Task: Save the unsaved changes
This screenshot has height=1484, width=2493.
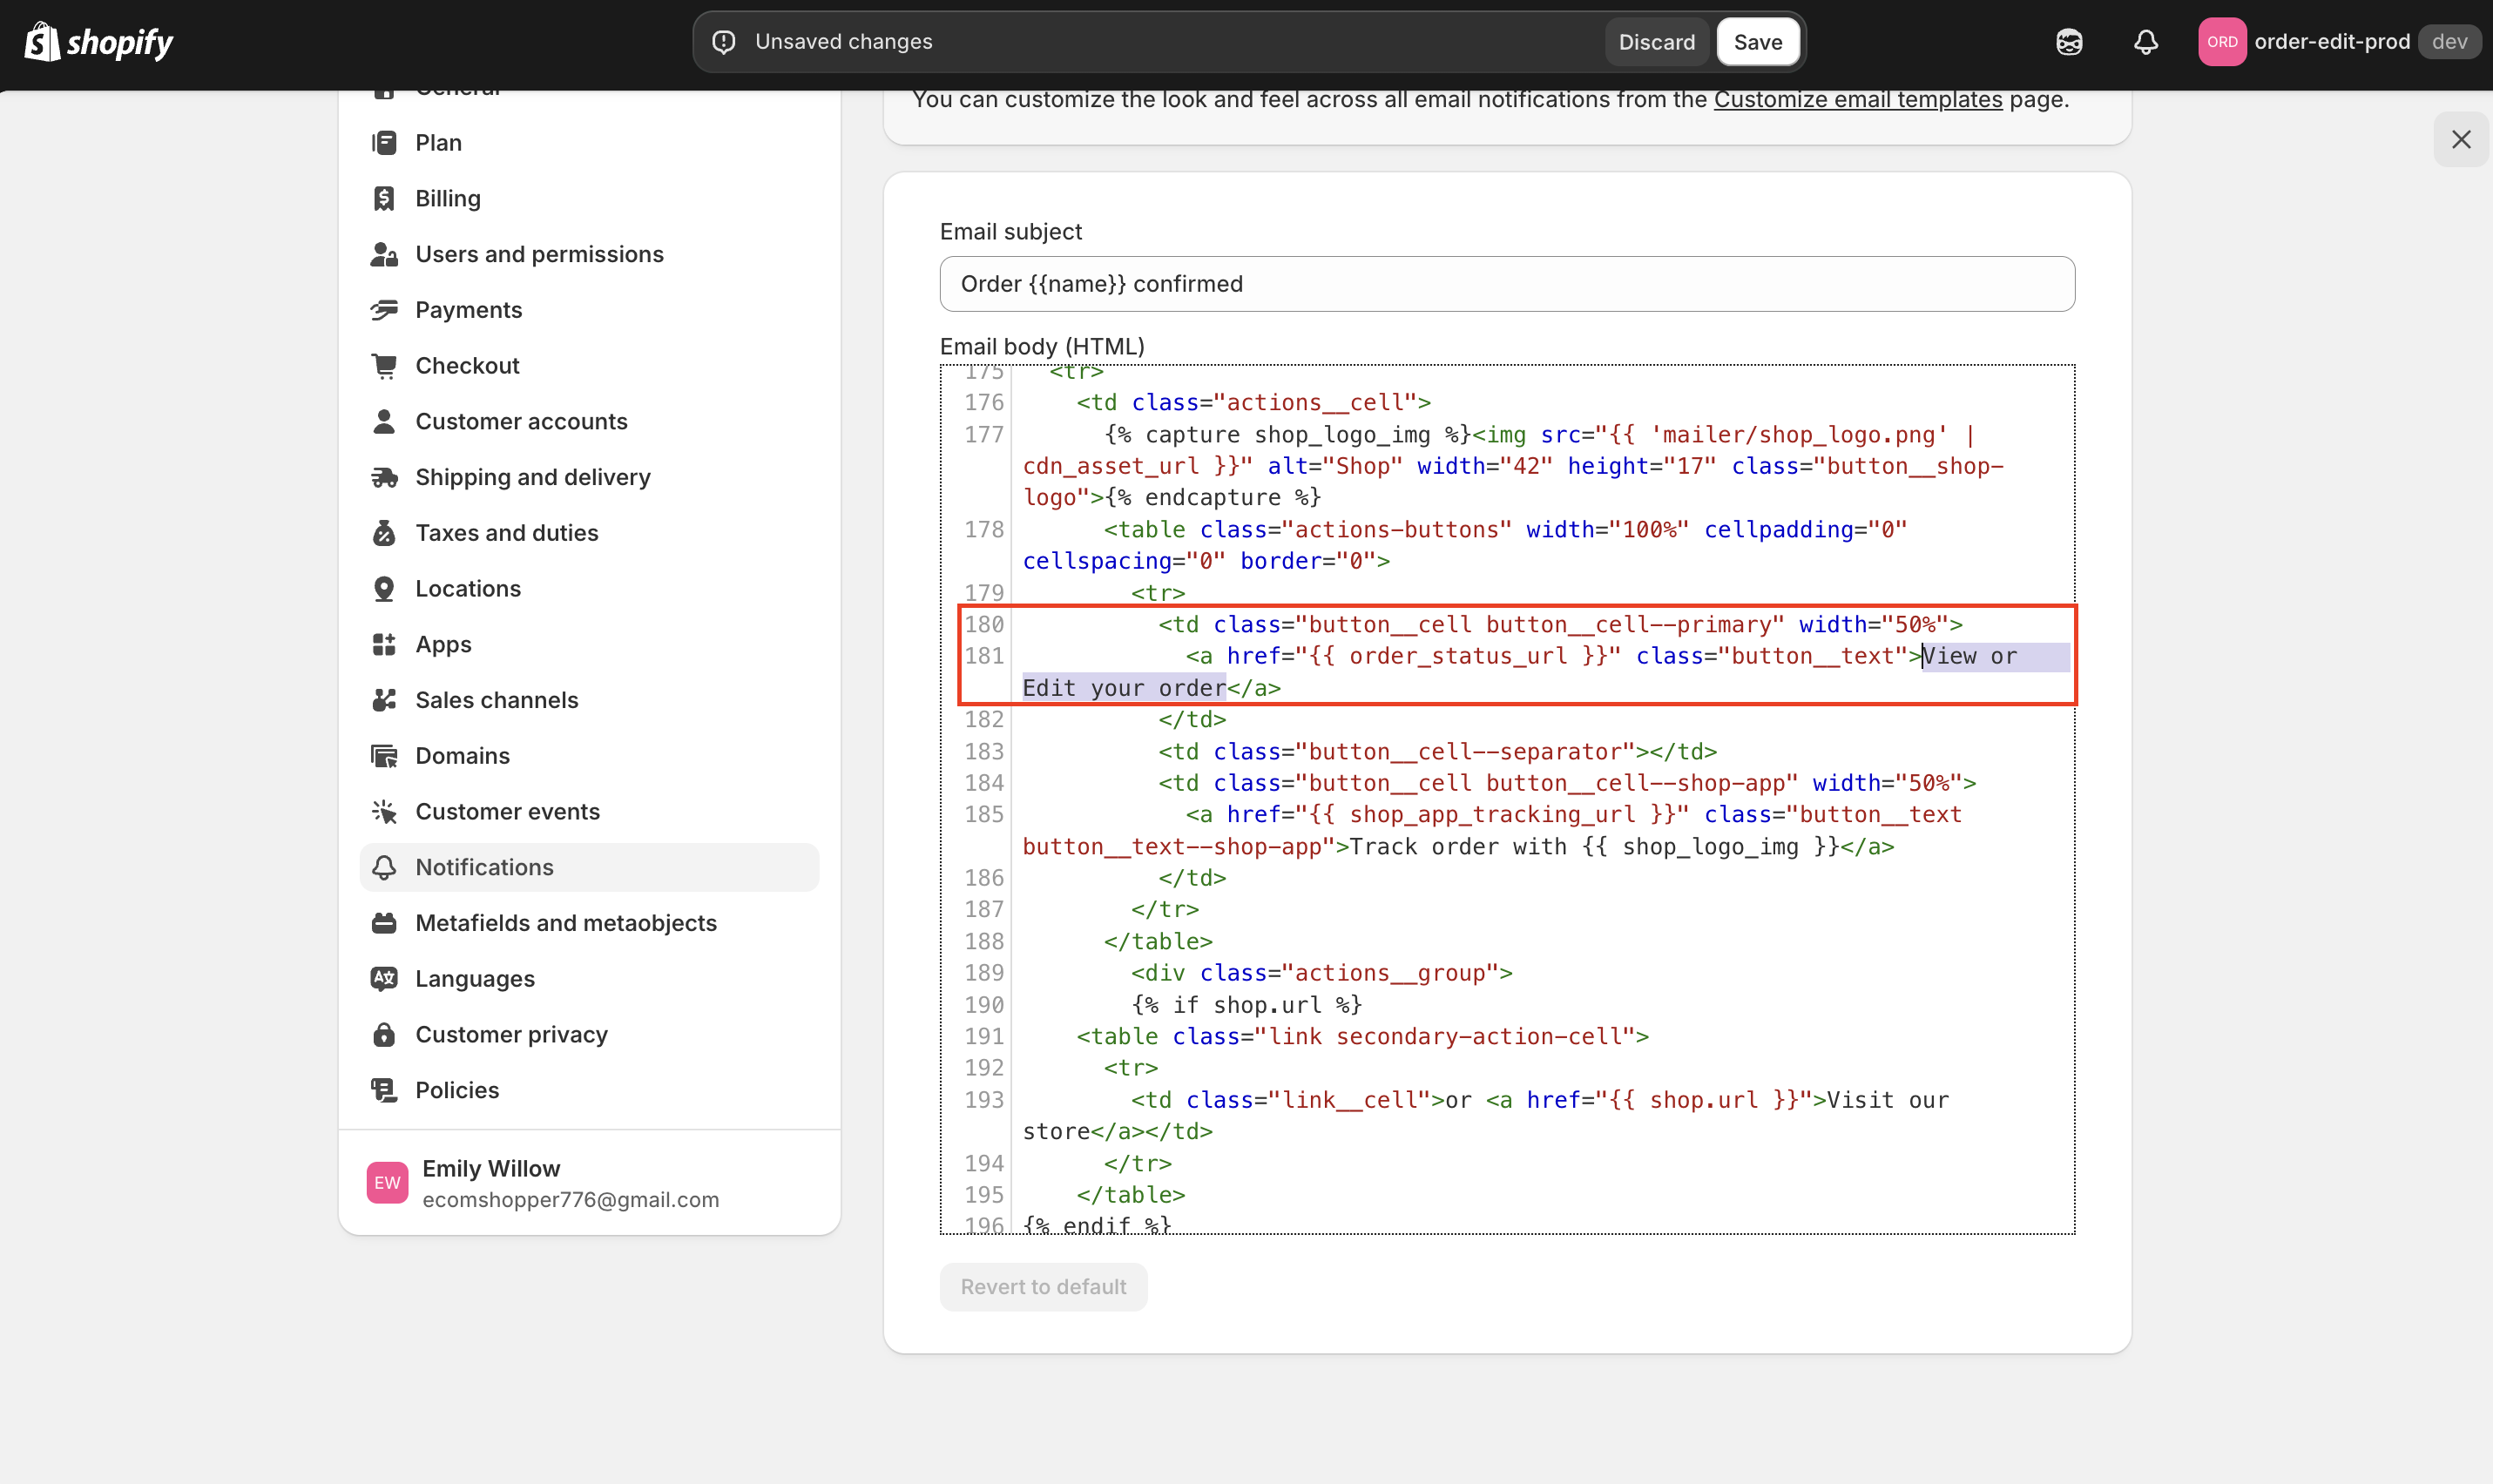Action: point(1757,42)
